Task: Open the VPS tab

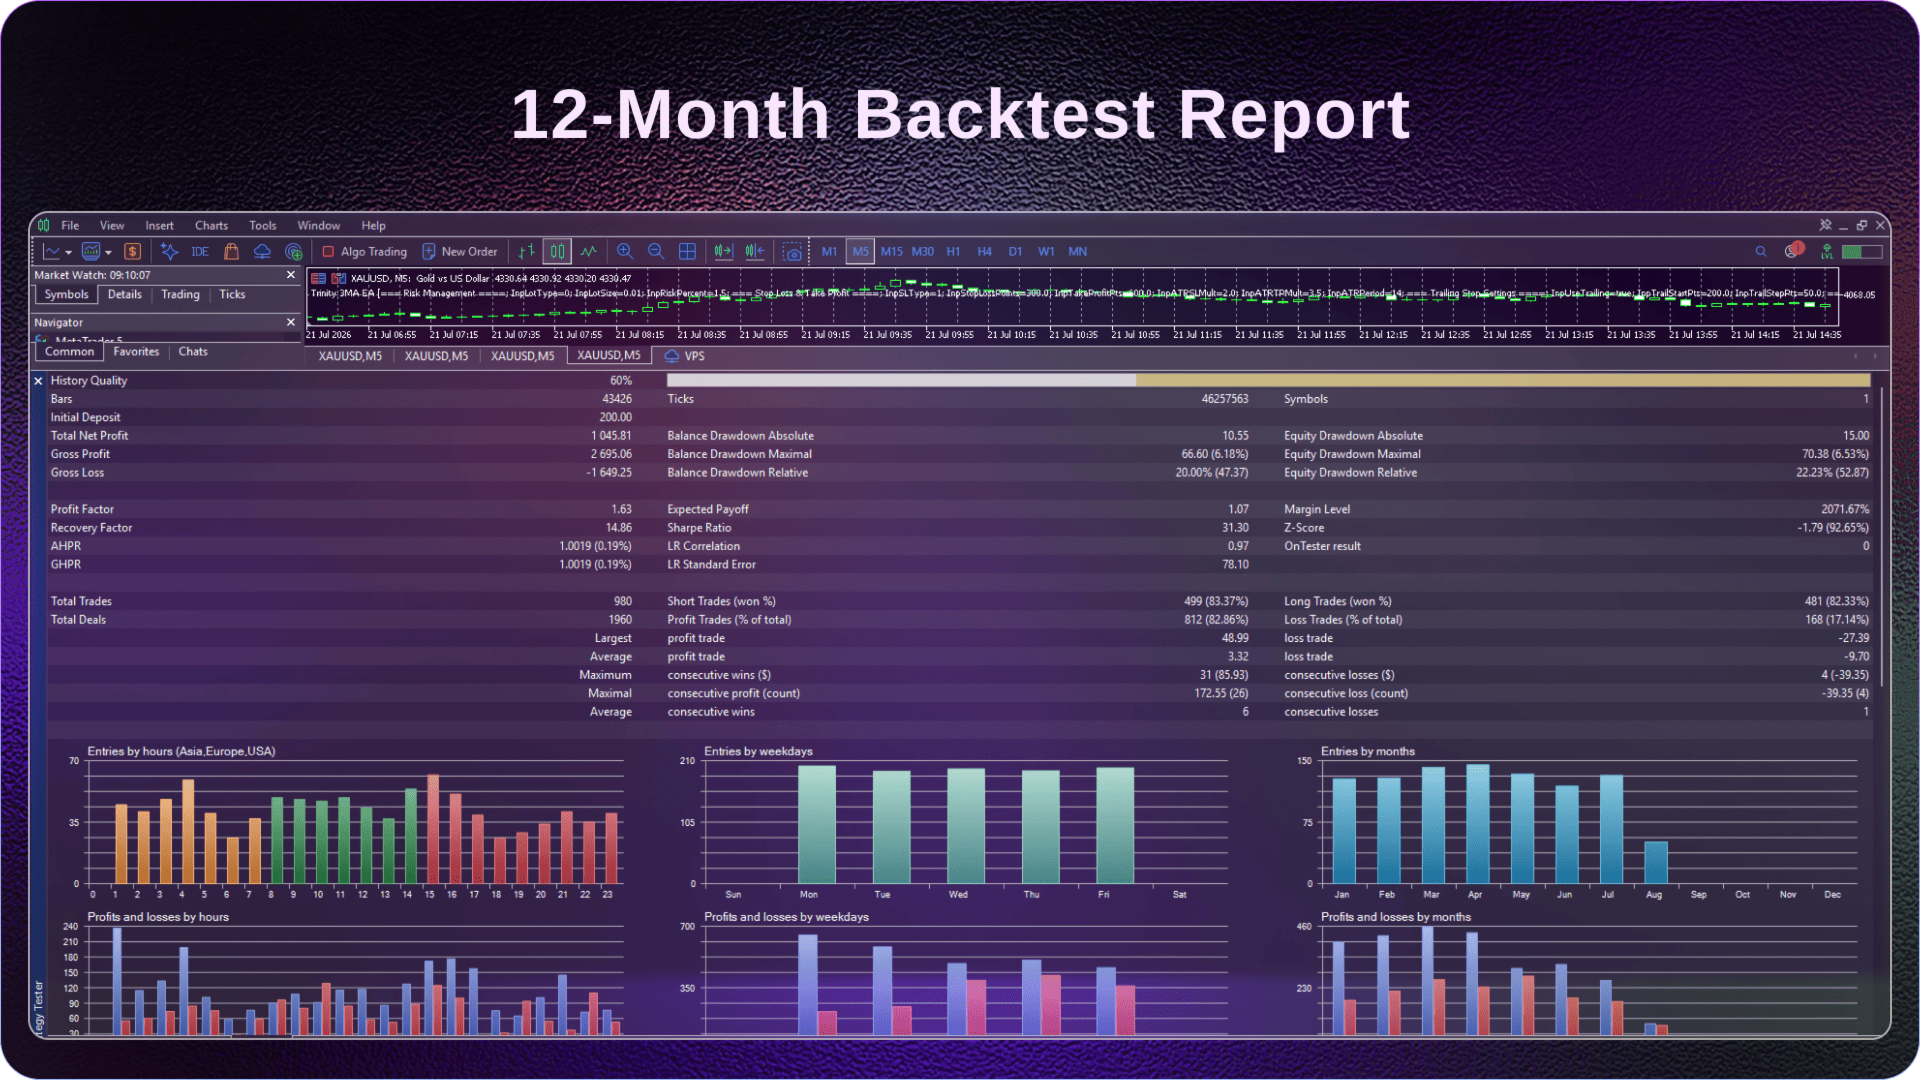Action: pyautogui.click(x=685, y=356)
